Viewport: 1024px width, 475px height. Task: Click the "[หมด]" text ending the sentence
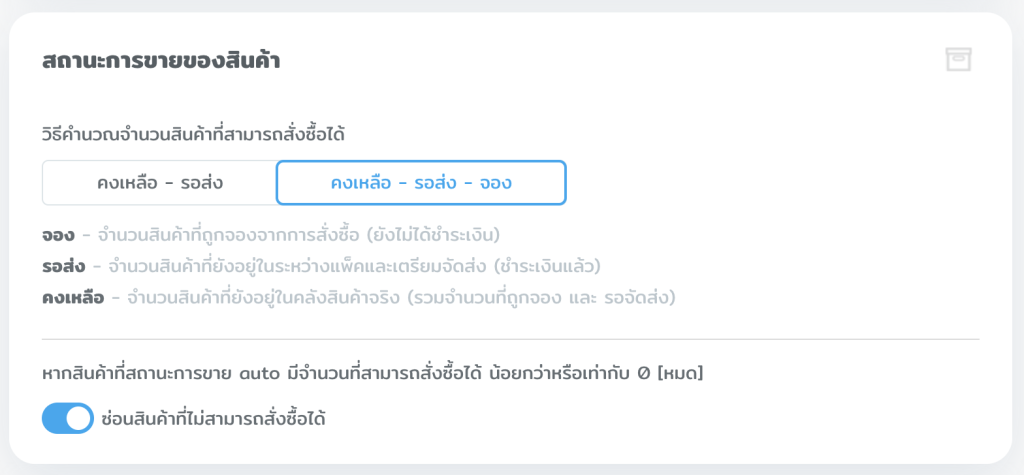point(681,374)
